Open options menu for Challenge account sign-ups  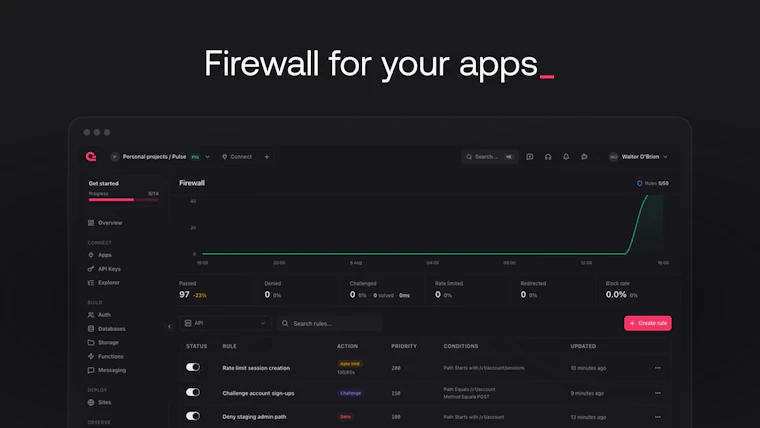[x=658, y=393]
